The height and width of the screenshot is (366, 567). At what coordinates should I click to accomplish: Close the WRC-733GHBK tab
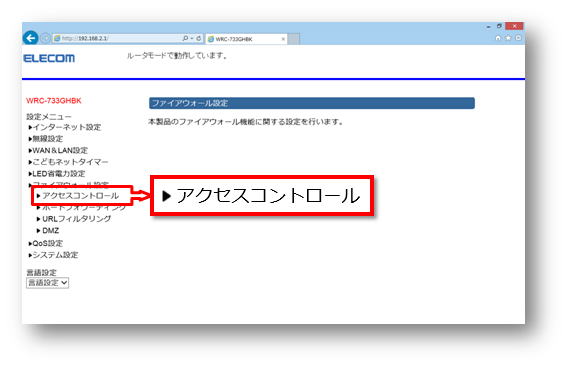click(x=283, y=39)
